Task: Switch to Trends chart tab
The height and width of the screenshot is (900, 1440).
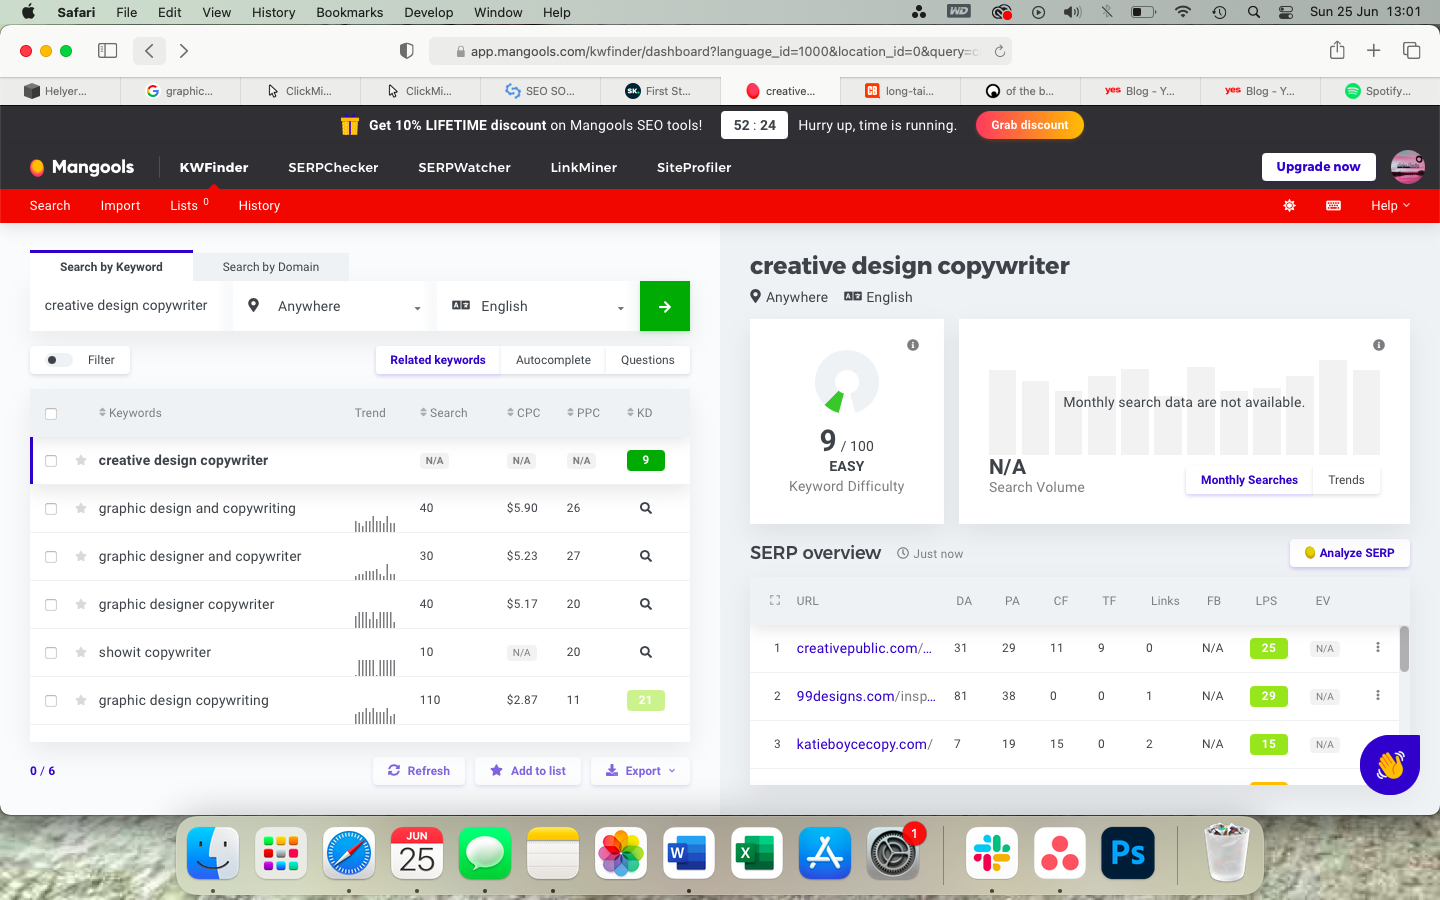Action: [x=1346, y=480]
